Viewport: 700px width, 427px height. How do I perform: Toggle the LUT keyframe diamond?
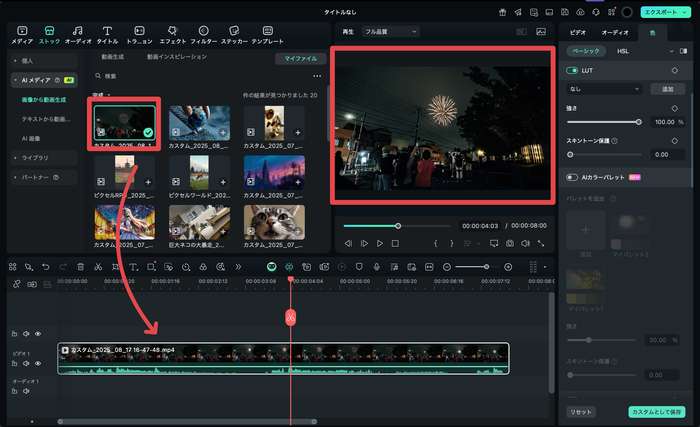pyautogui.click(x=675, y=71)
